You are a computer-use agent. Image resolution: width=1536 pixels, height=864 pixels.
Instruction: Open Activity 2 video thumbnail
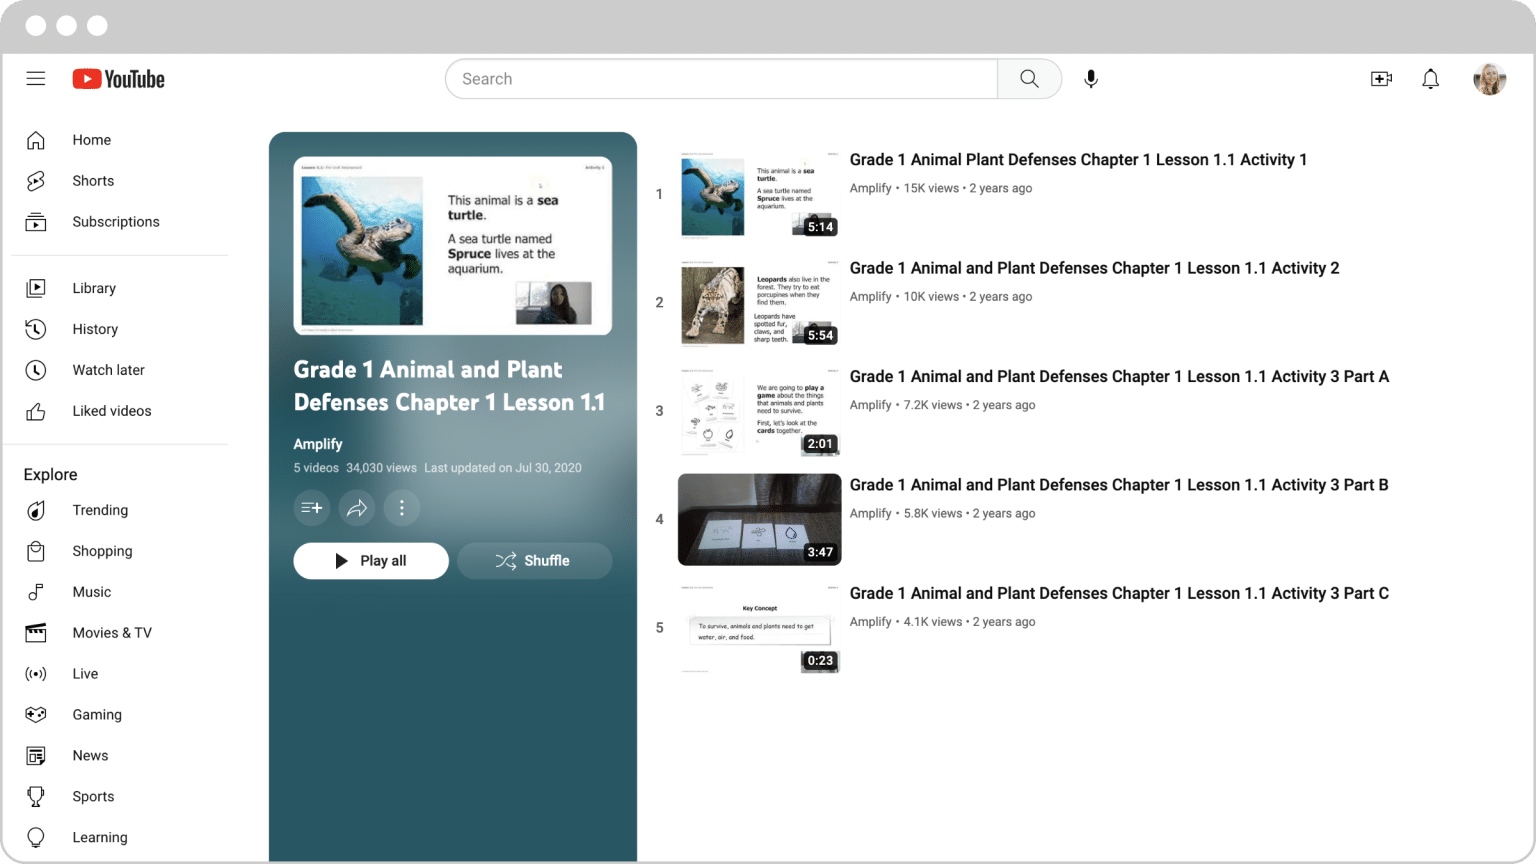pos(759,303)
